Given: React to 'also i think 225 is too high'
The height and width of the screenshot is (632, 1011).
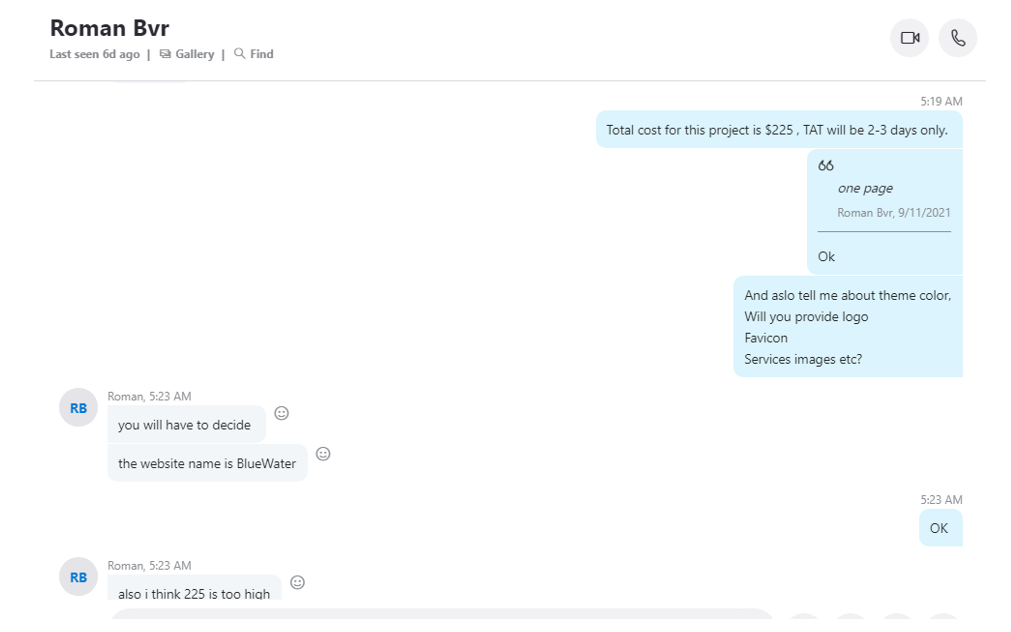Looking at the screenshot, I should [297, 582].
